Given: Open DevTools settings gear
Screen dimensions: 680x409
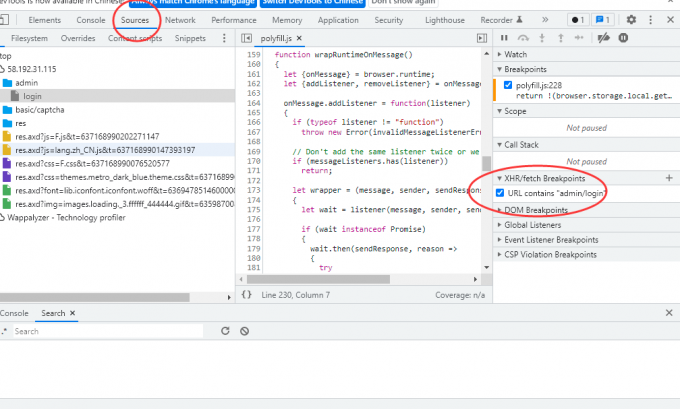Looking at the screenshot, I should point(631,20).
